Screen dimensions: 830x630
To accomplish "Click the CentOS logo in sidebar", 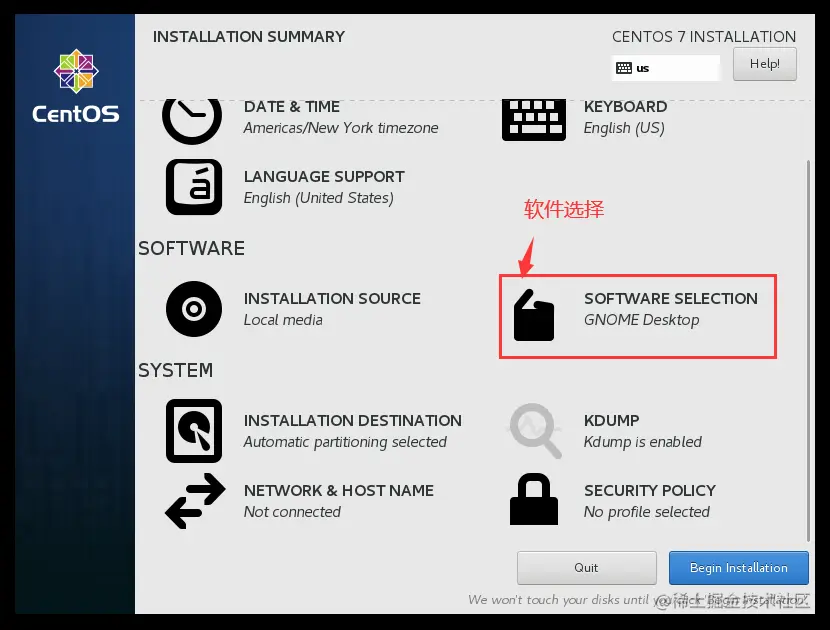I will pos(76,86).
